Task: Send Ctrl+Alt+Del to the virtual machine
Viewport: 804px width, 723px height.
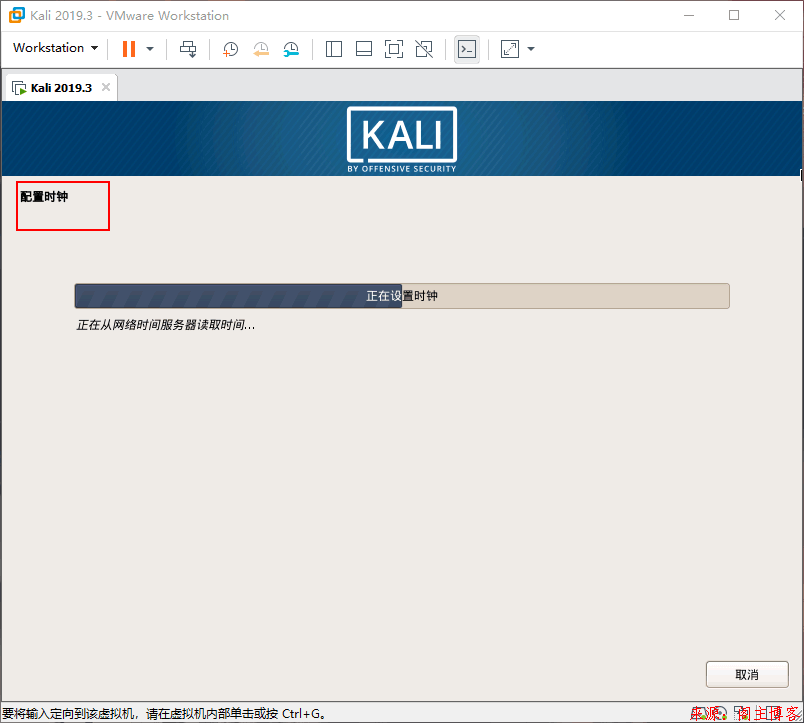Action: pyautogui.click(x=188, y=49)
